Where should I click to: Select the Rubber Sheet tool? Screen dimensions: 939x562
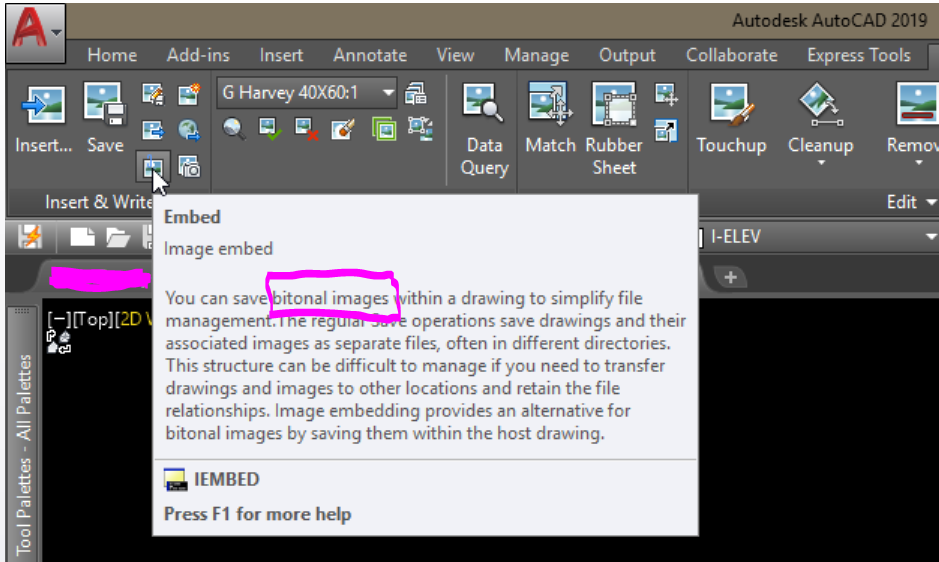click(x=614, y=130)
